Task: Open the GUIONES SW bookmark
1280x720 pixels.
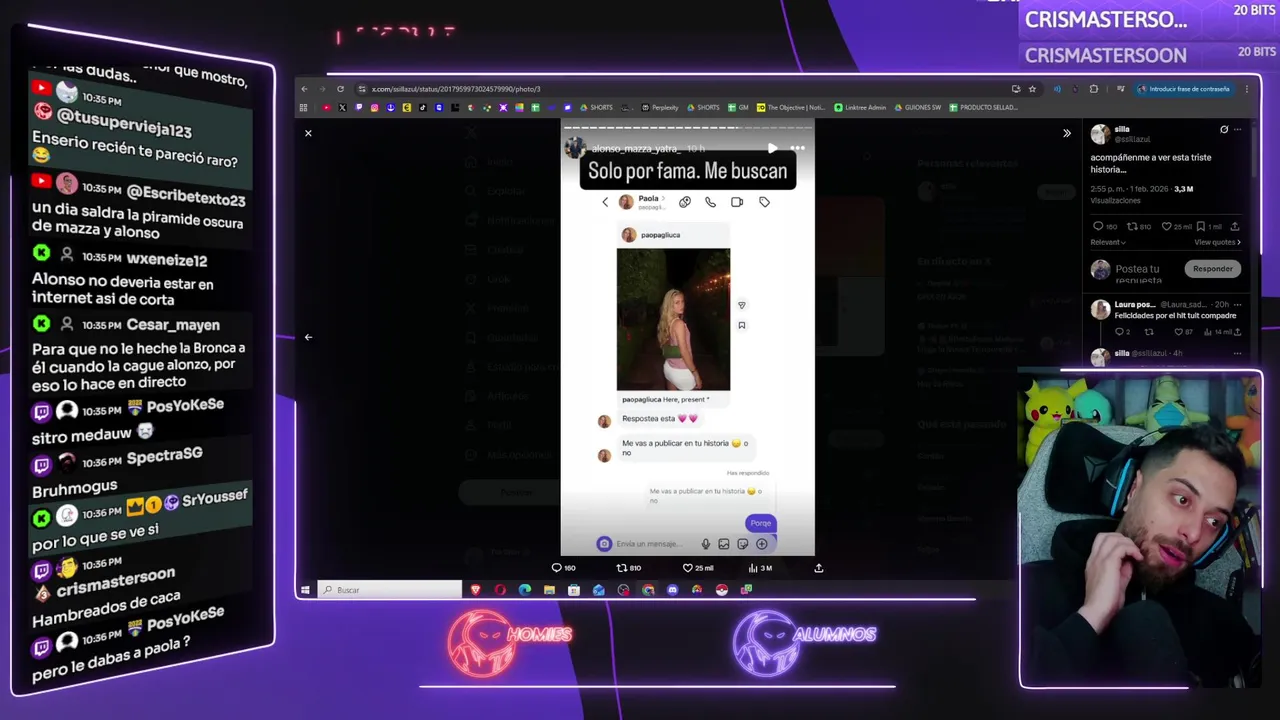Action: (918, 107)
